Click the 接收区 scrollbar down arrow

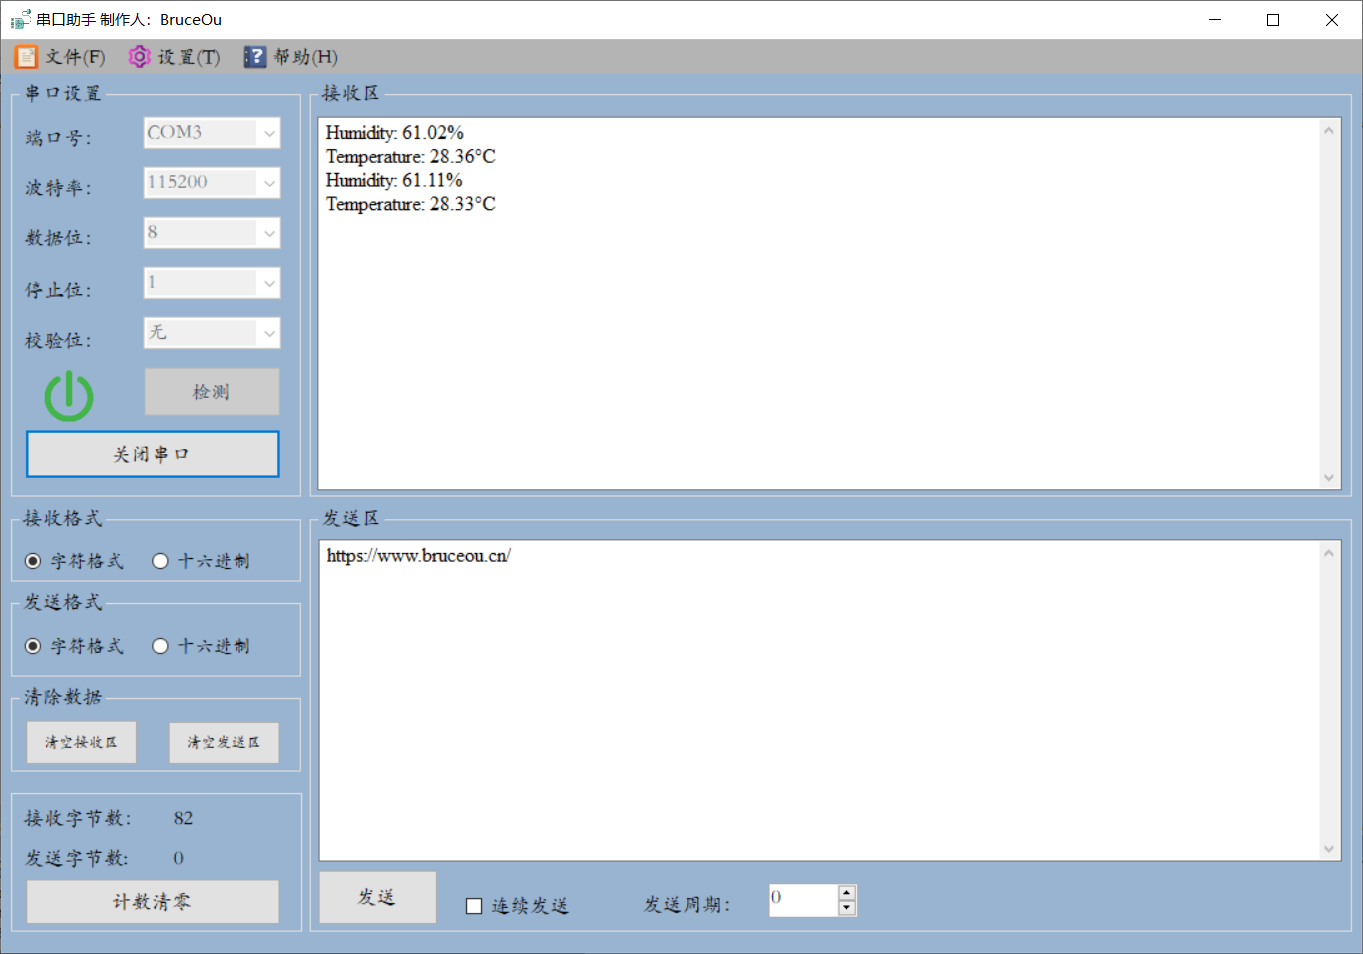(x=1329, y=478)
